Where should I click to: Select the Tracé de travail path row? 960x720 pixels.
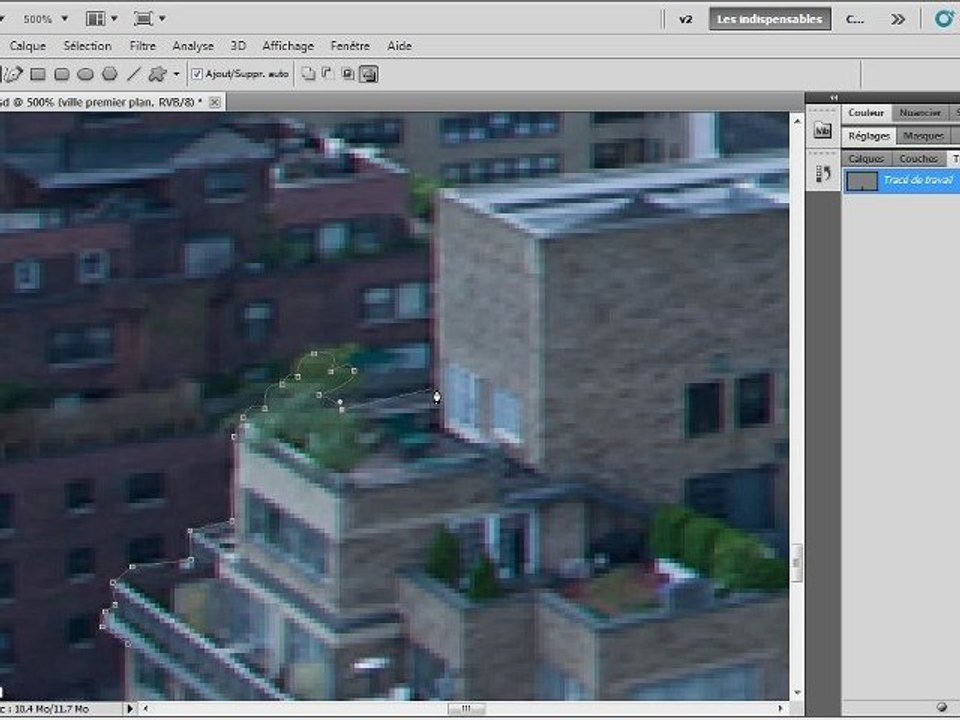[x=901, y=181]
